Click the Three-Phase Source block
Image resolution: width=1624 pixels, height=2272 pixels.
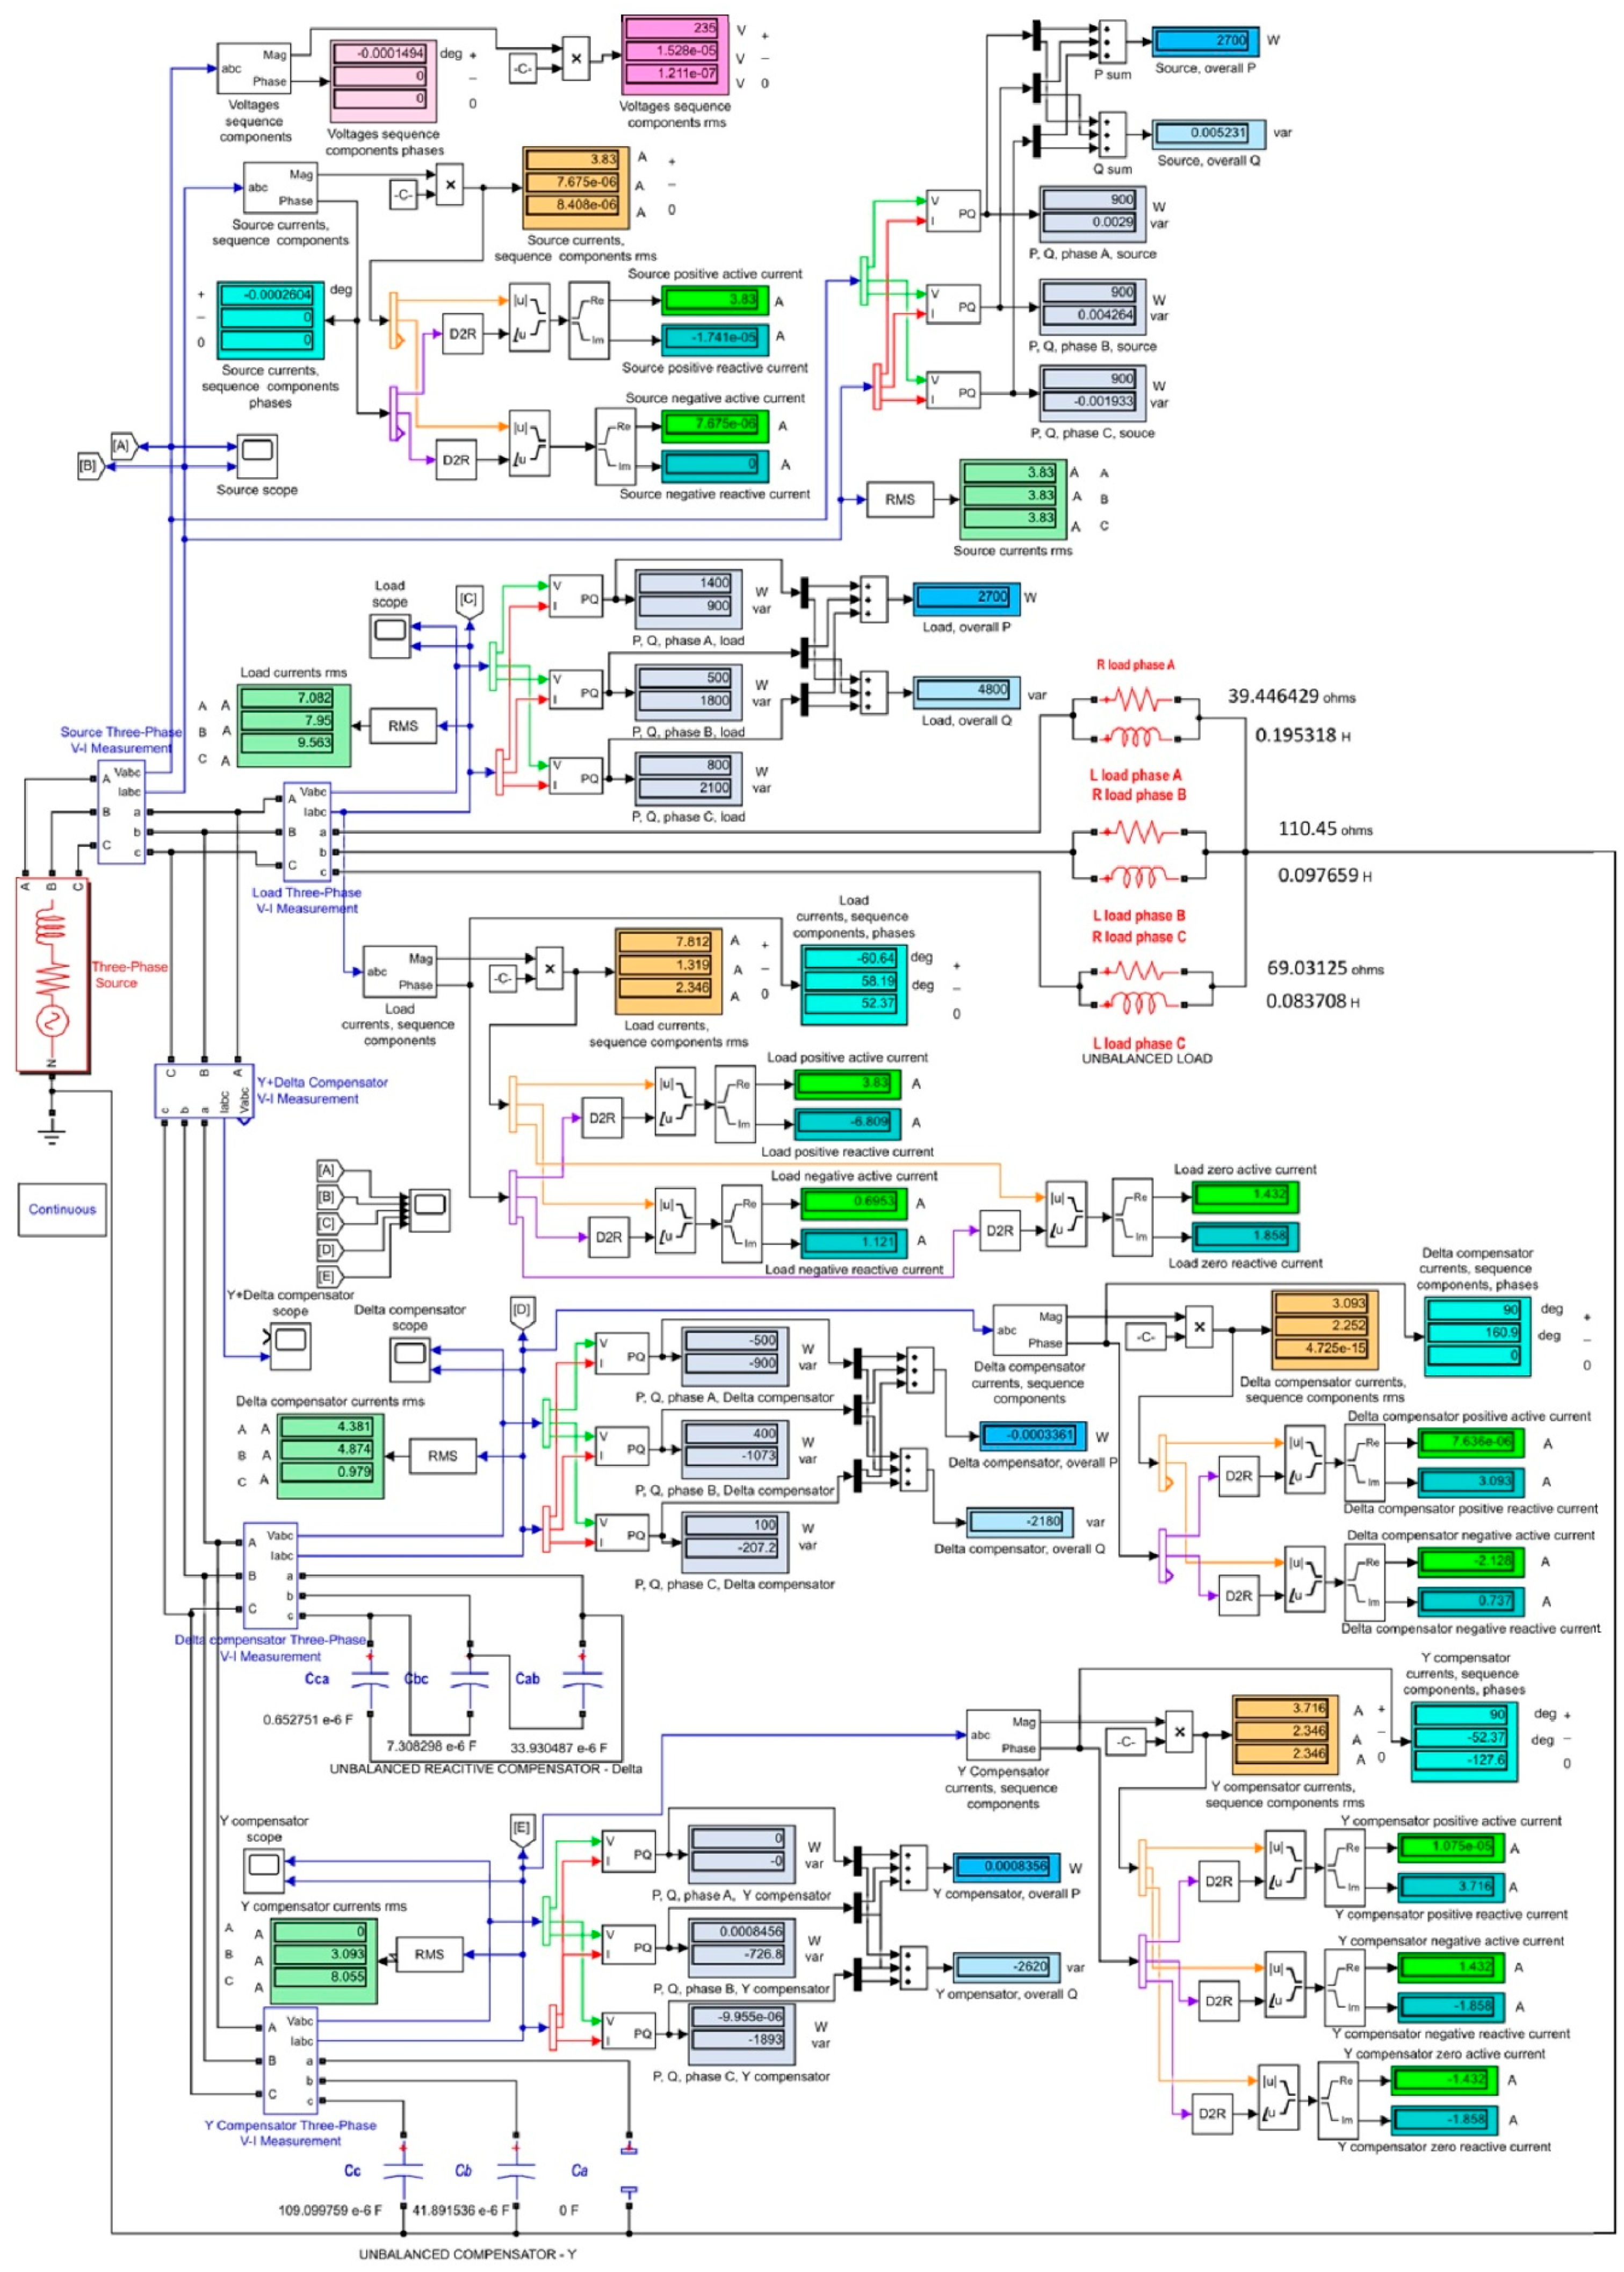53,975
